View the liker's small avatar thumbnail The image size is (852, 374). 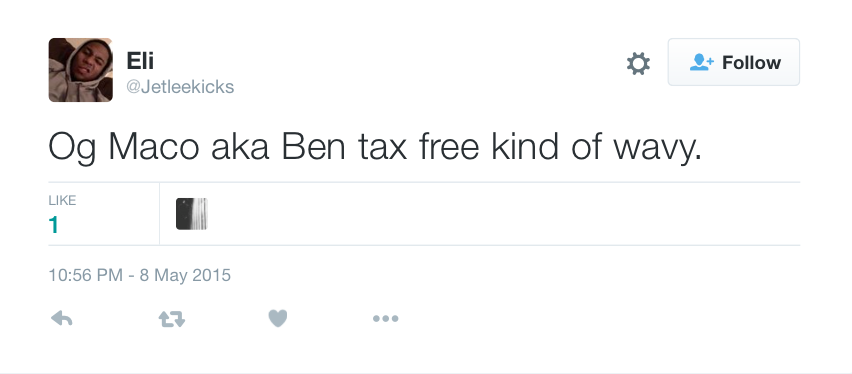point(192,214)
